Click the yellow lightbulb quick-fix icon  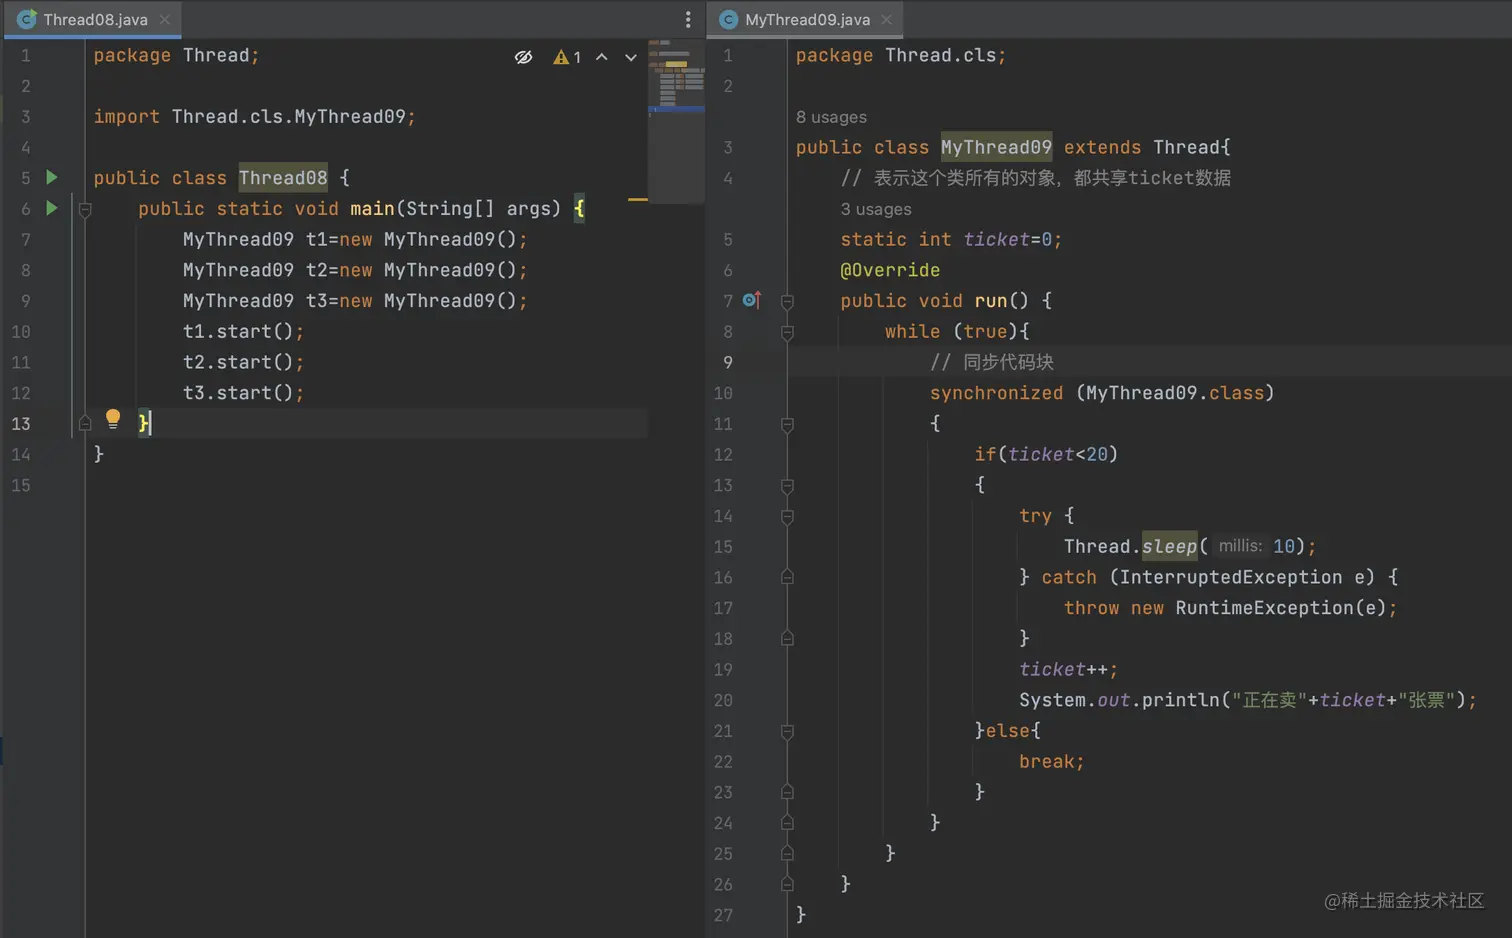(113, 419)
